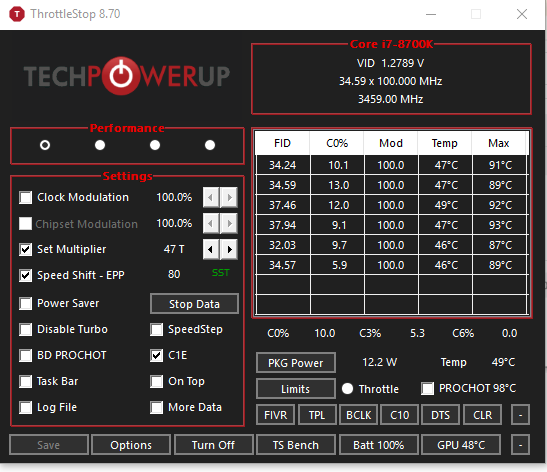
Task: Select the third Performance profile radio button
Action: coord(155,145)
